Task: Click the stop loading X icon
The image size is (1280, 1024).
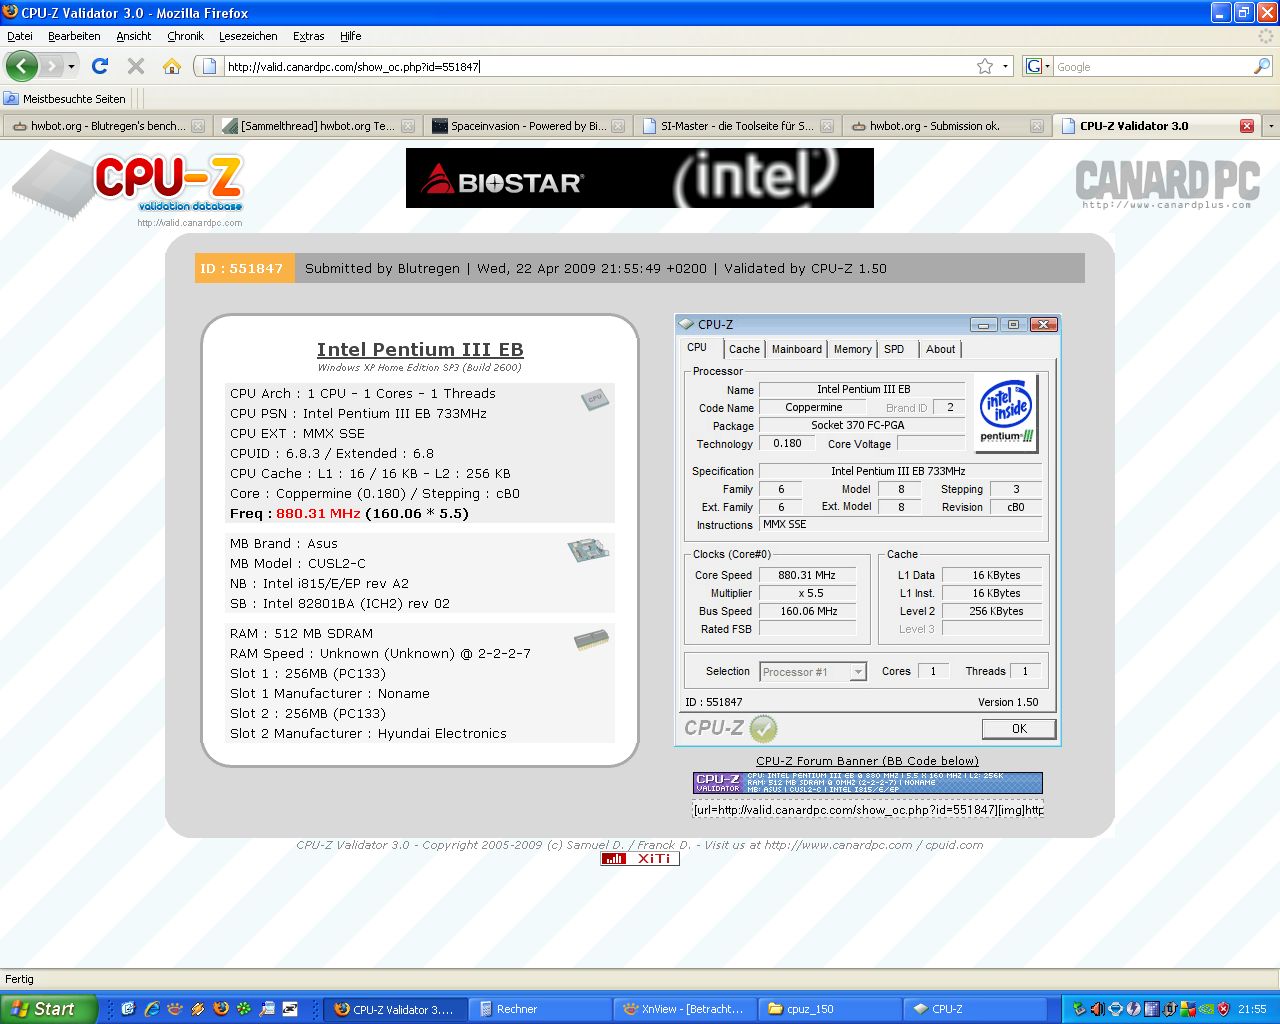Action: point(136,66)
